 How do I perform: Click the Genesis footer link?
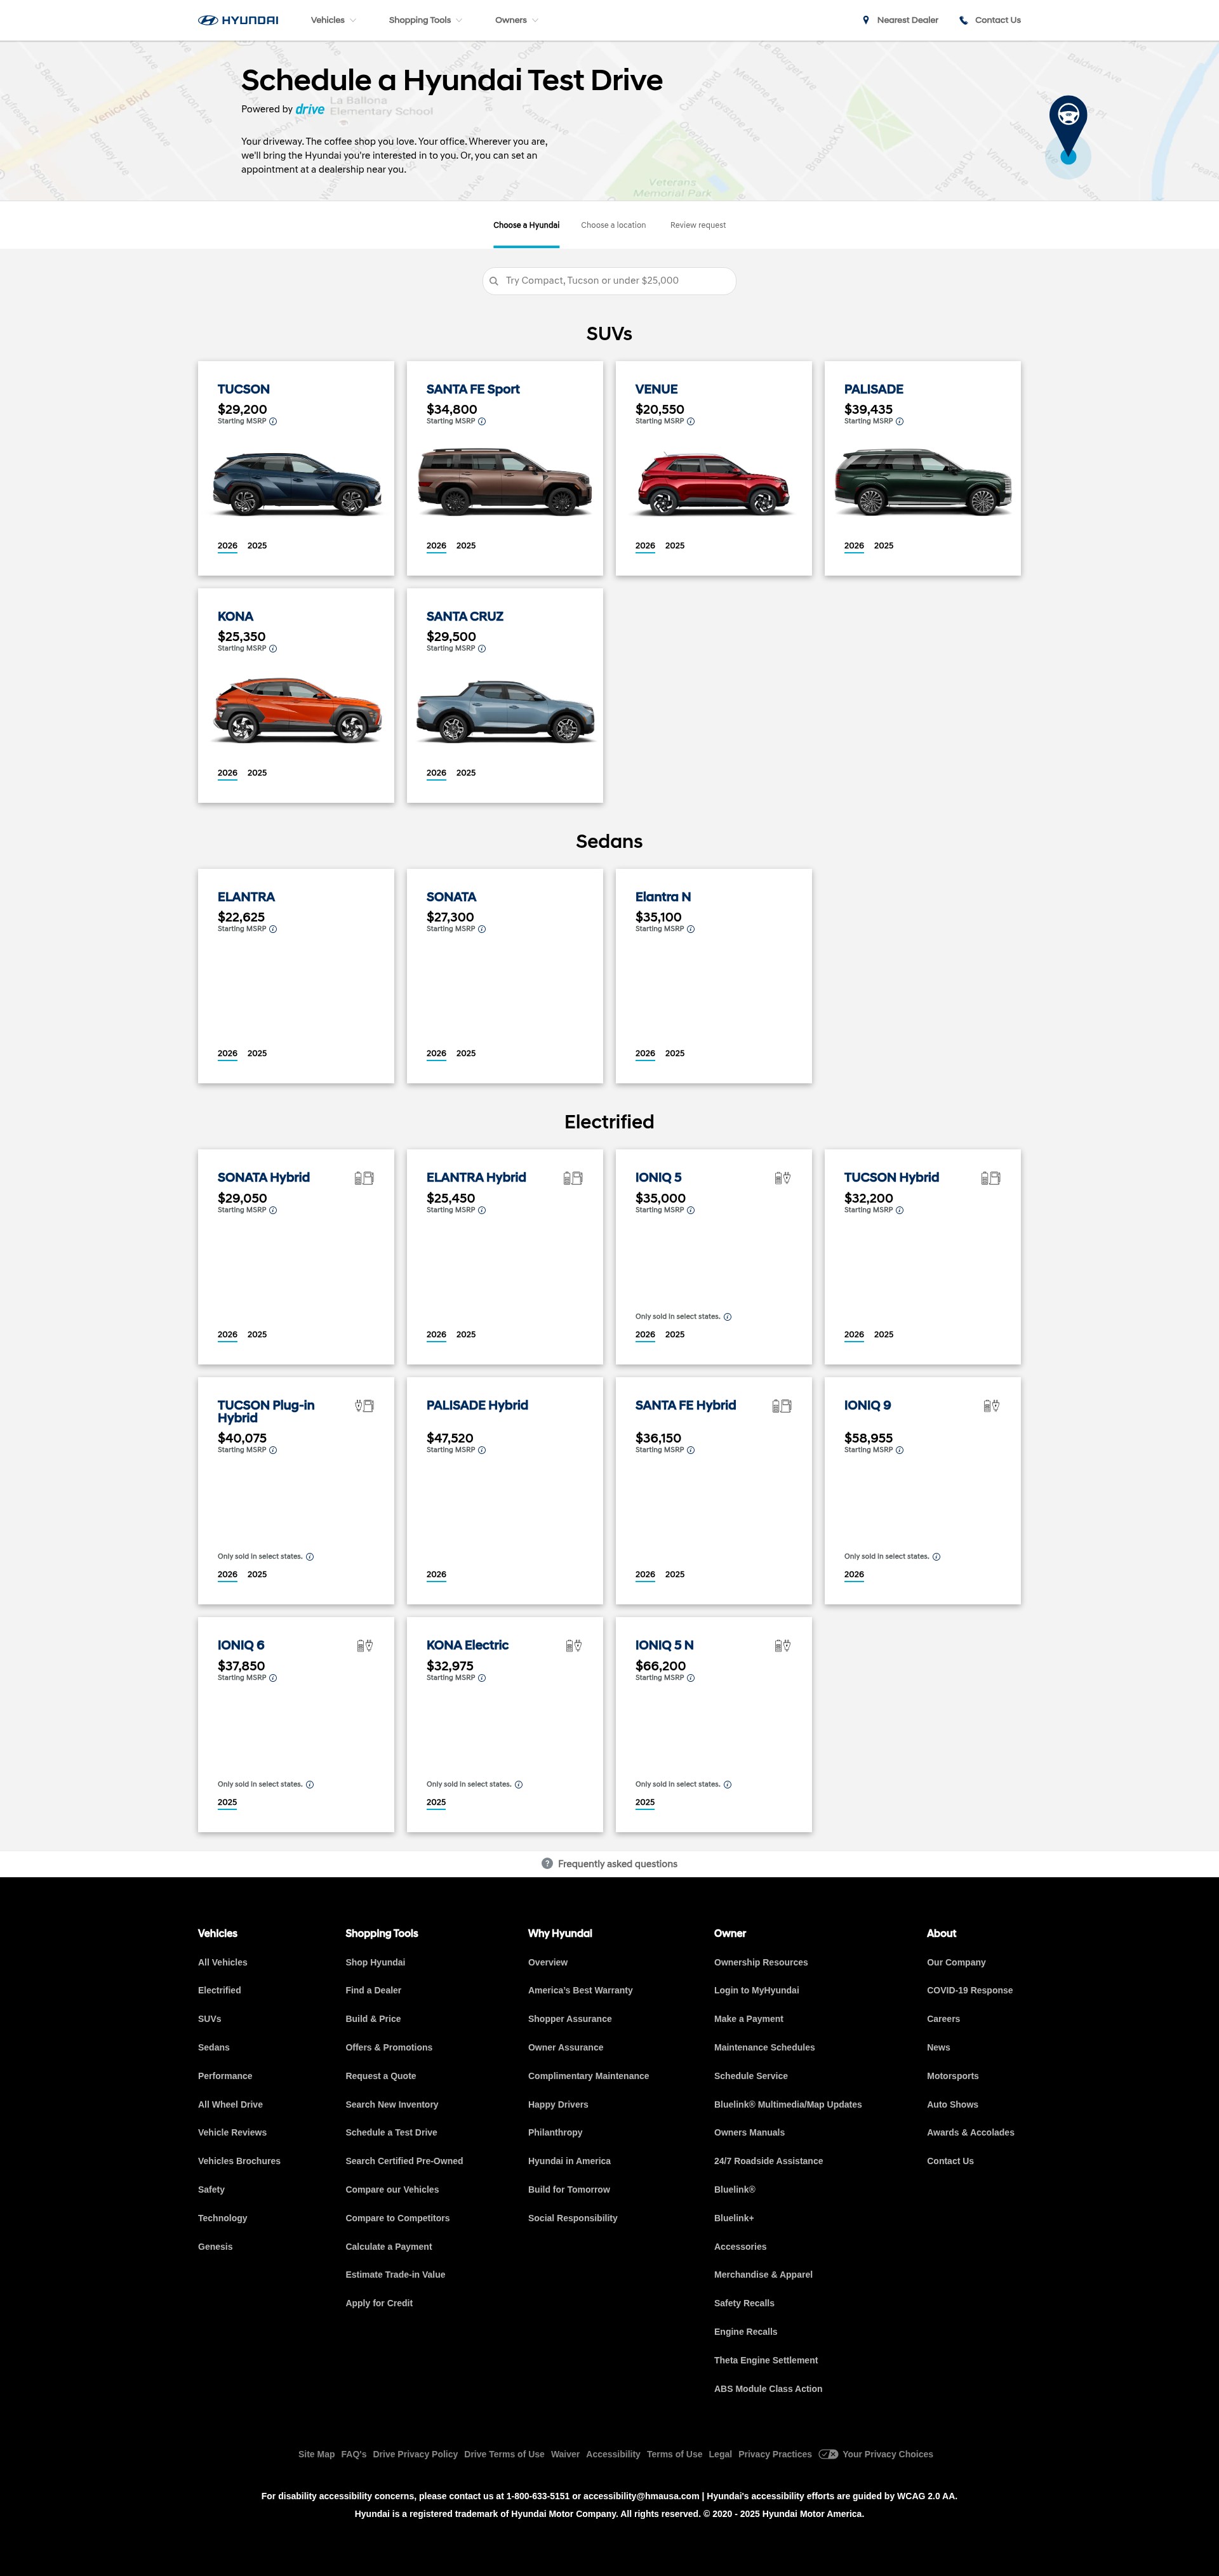(x=215, y=2247)
